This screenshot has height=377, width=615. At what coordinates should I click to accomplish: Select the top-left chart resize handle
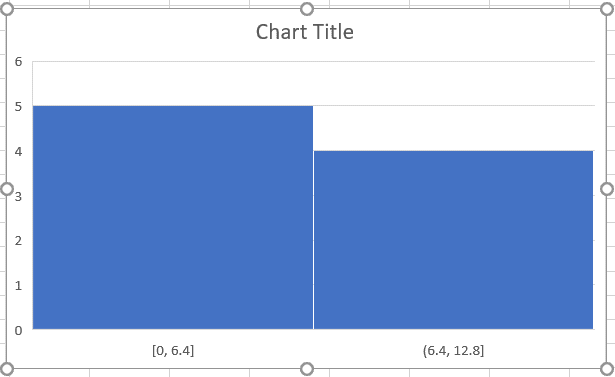[x=7, y=9]
